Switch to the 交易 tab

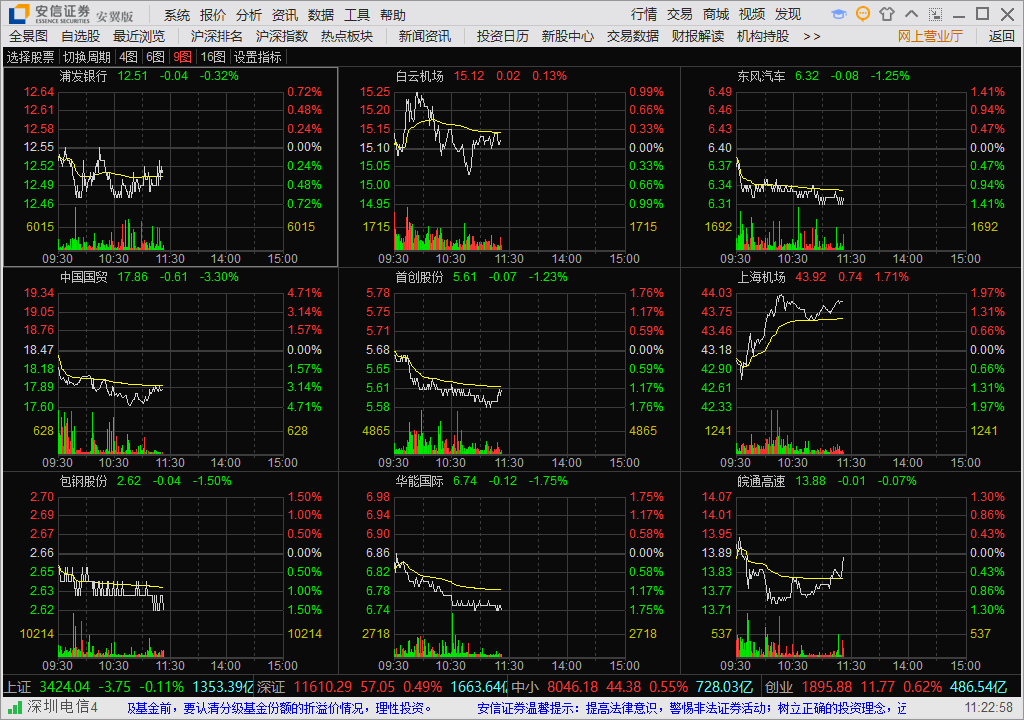680,14
